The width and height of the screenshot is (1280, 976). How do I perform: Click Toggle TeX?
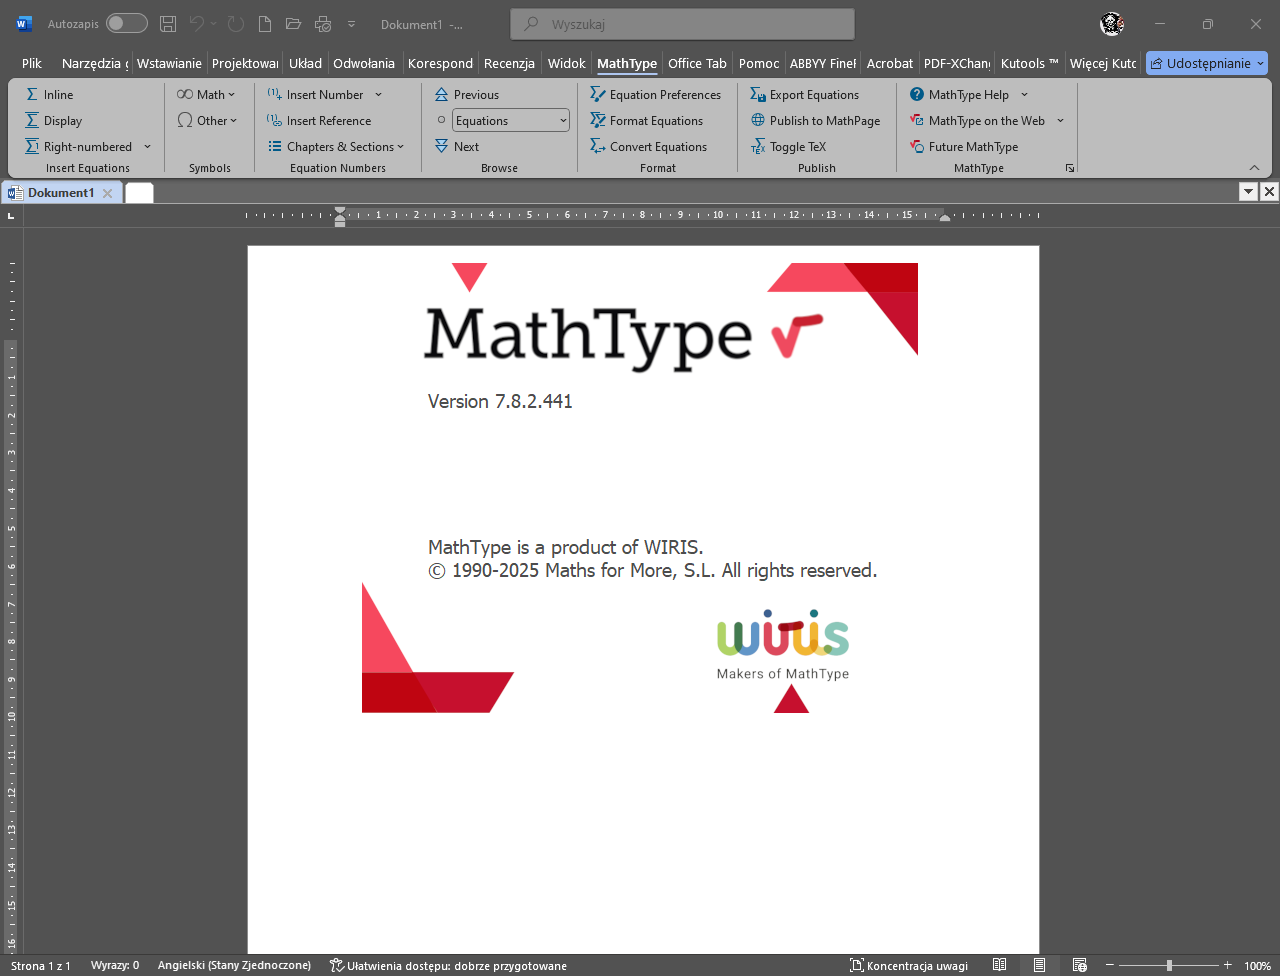coord(789,147)
